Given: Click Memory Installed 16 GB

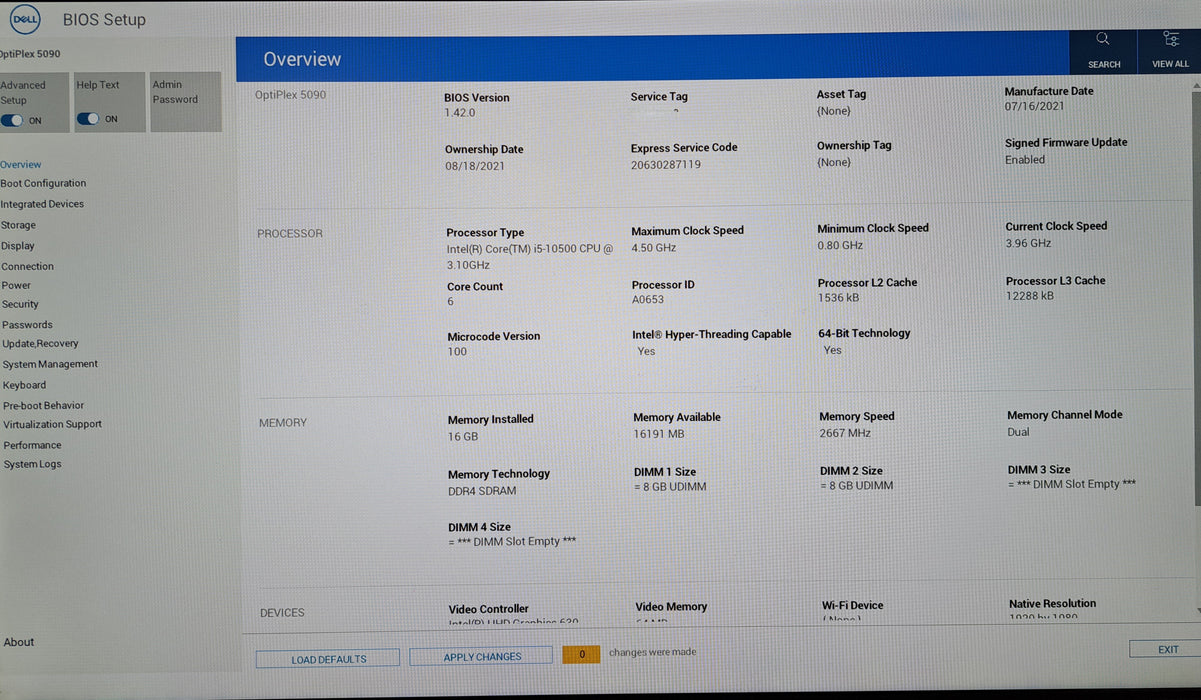Looking at the screenshot, I should pos(463,437).
